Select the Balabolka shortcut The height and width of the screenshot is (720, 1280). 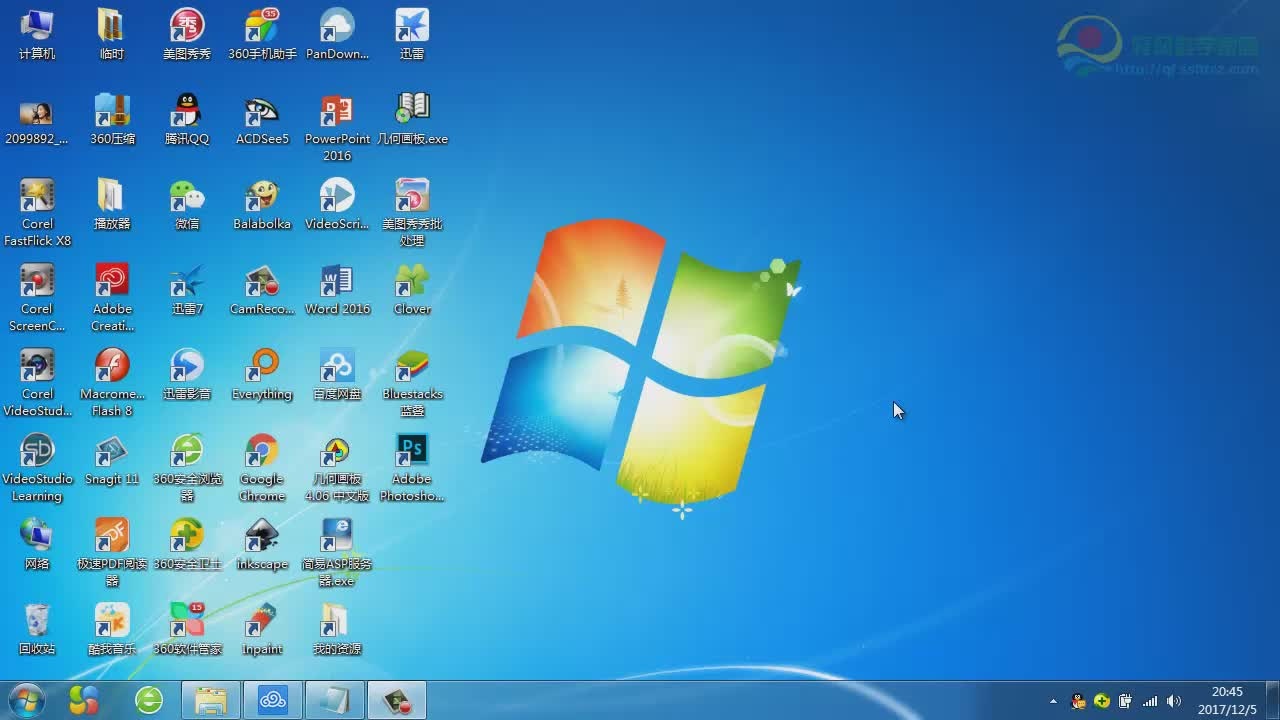pyautogui.click(x=262, y=205)
